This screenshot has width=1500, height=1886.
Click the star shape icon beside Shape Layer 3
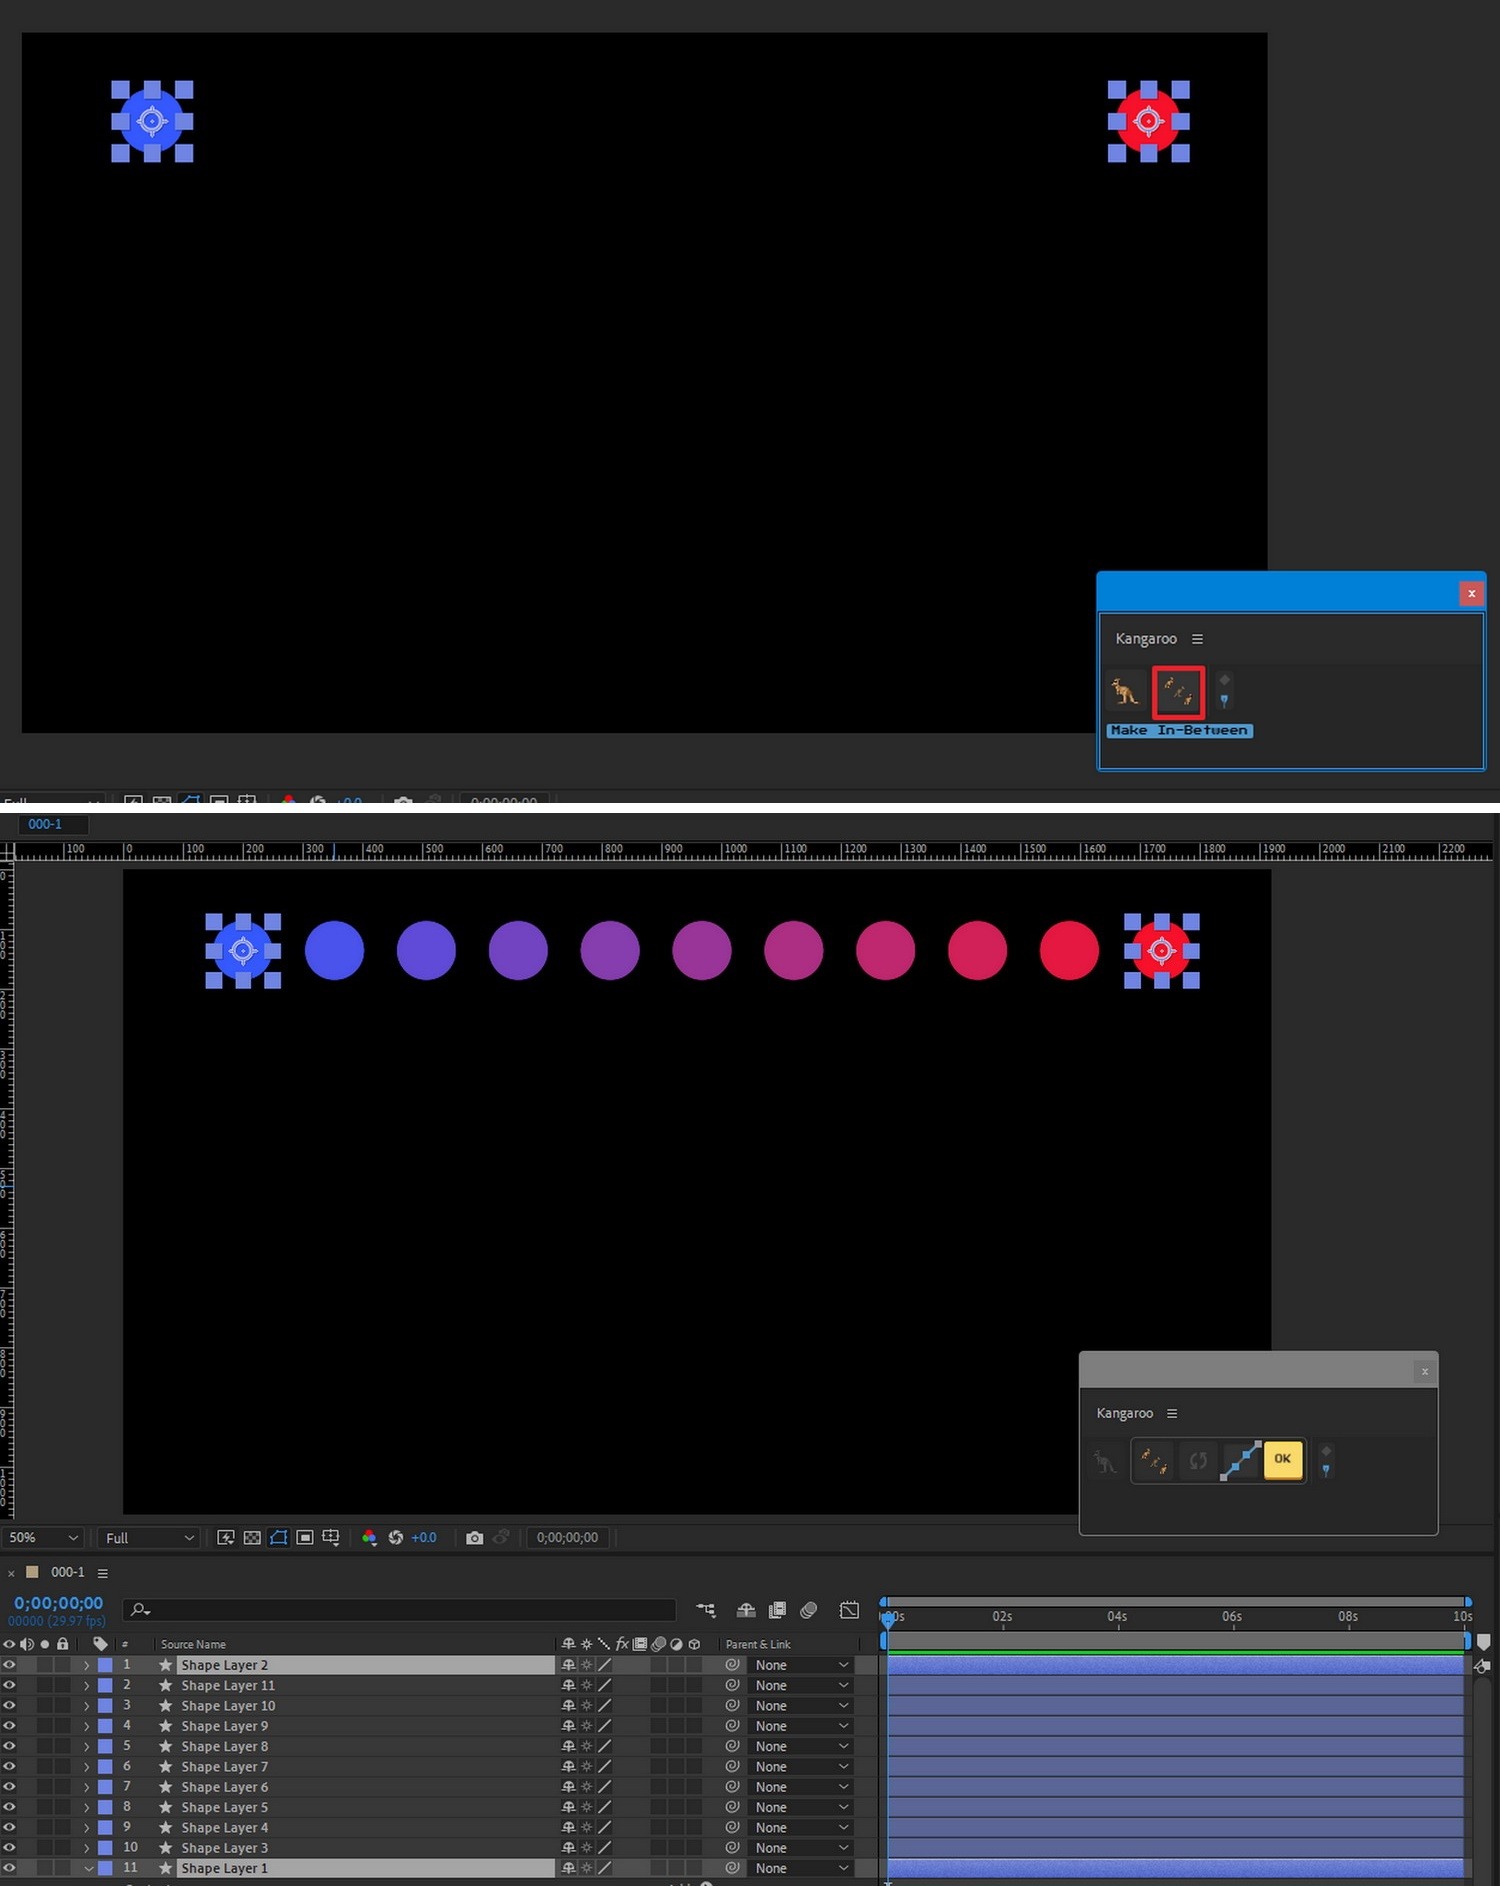166,1848
